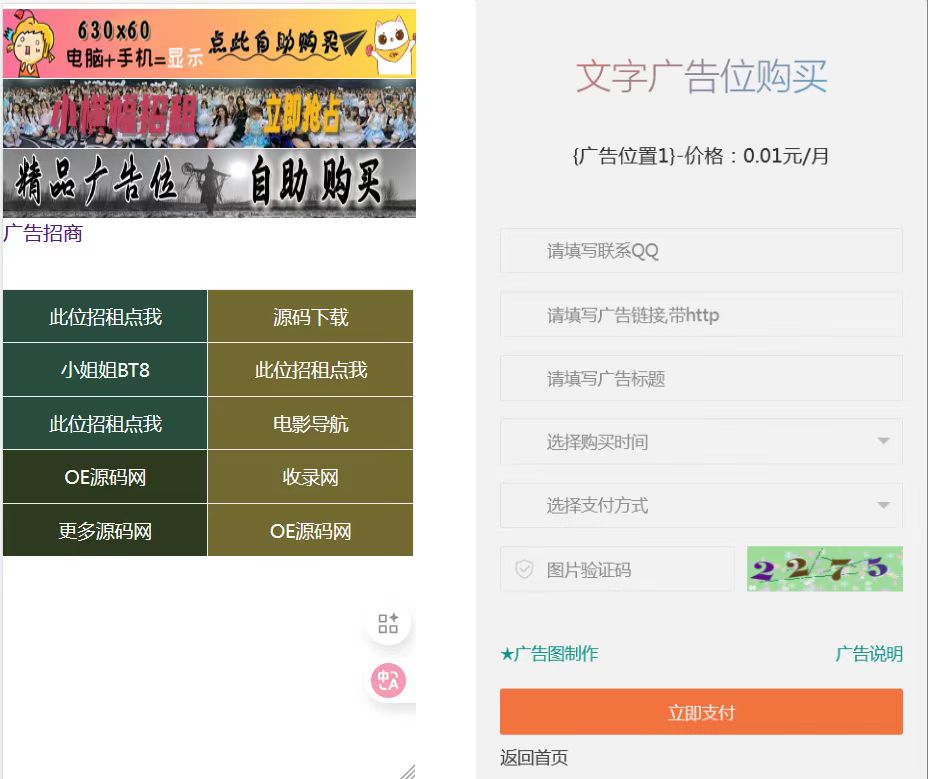Image resolution: width=948 pixels, height=779 pixels.
Task: Click the olive 此位招租点我 cell
Action: click(x=310, y=370)
